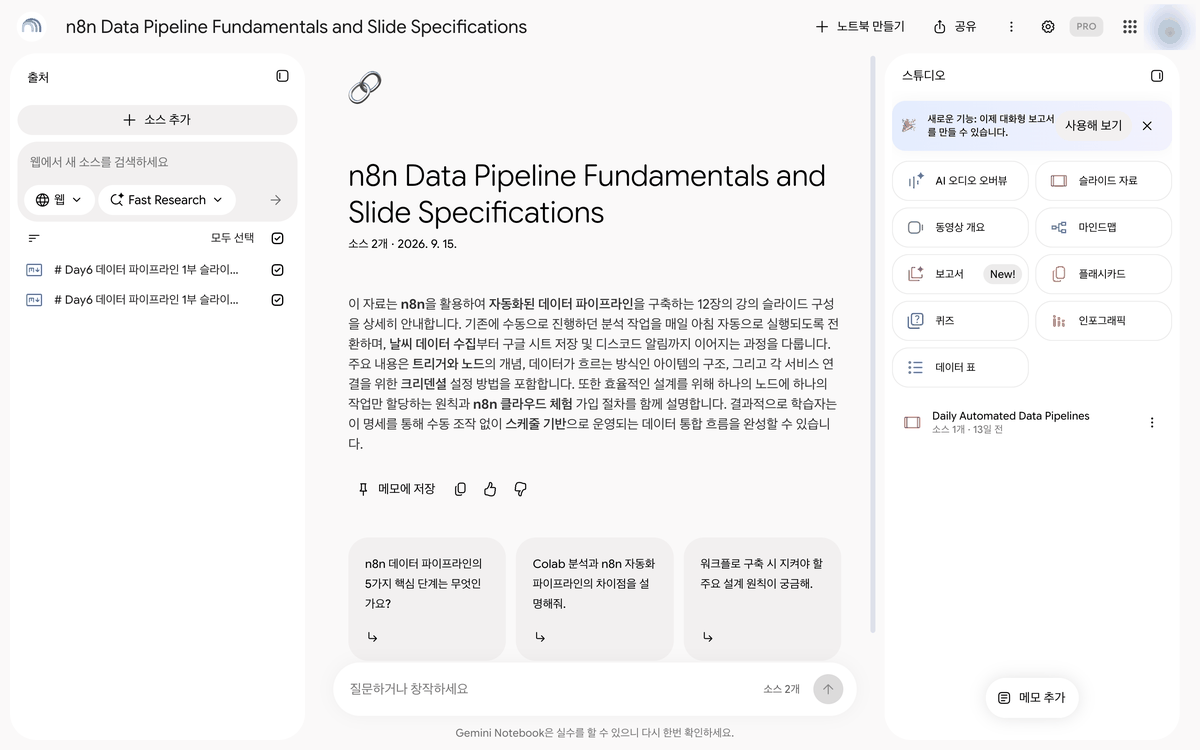Click the 사용해 보기 button
The width and height of the screenshot is (1200, 750).
(1093, 126)
